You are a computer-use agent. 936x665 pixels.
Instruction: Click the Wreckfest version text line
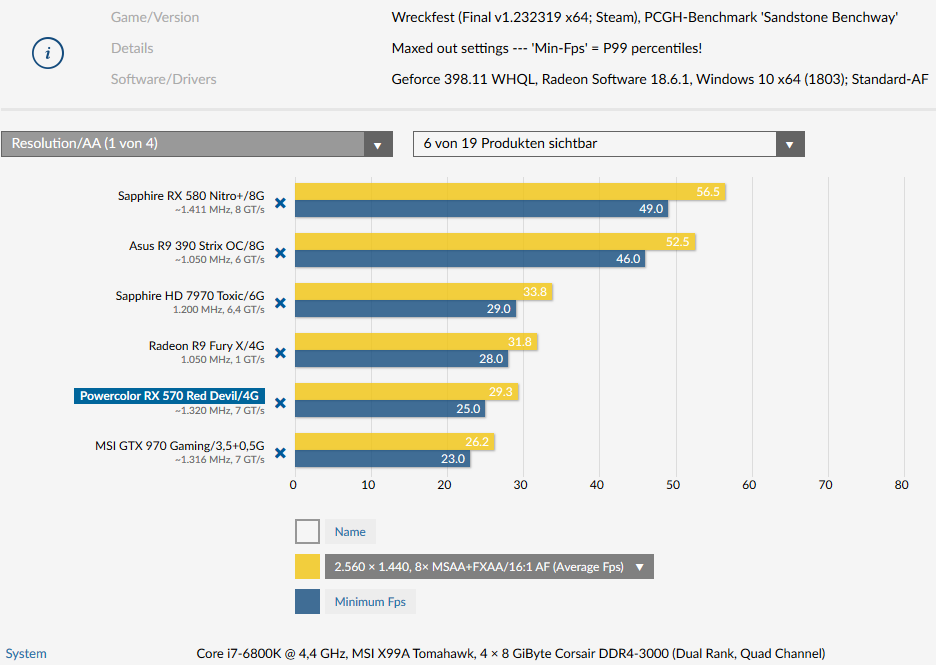[x=645, y=17]
